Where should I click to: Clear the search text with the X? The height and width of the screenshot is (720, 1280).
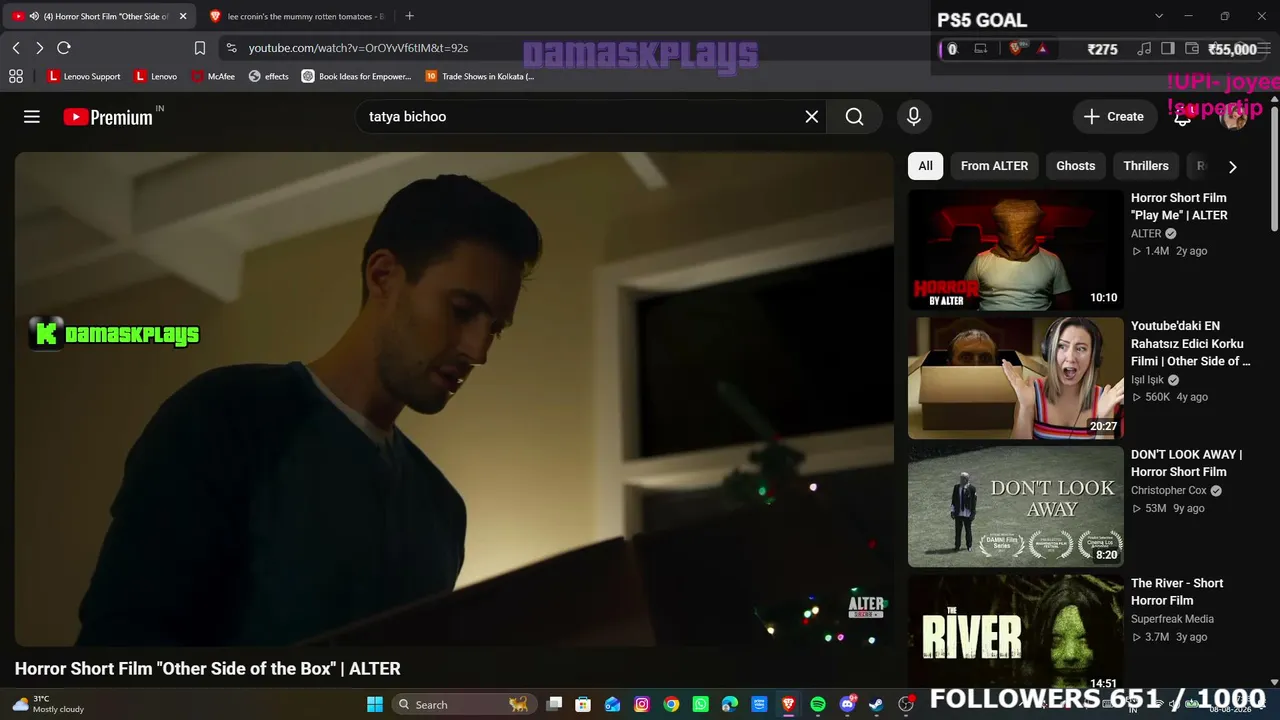812,117
